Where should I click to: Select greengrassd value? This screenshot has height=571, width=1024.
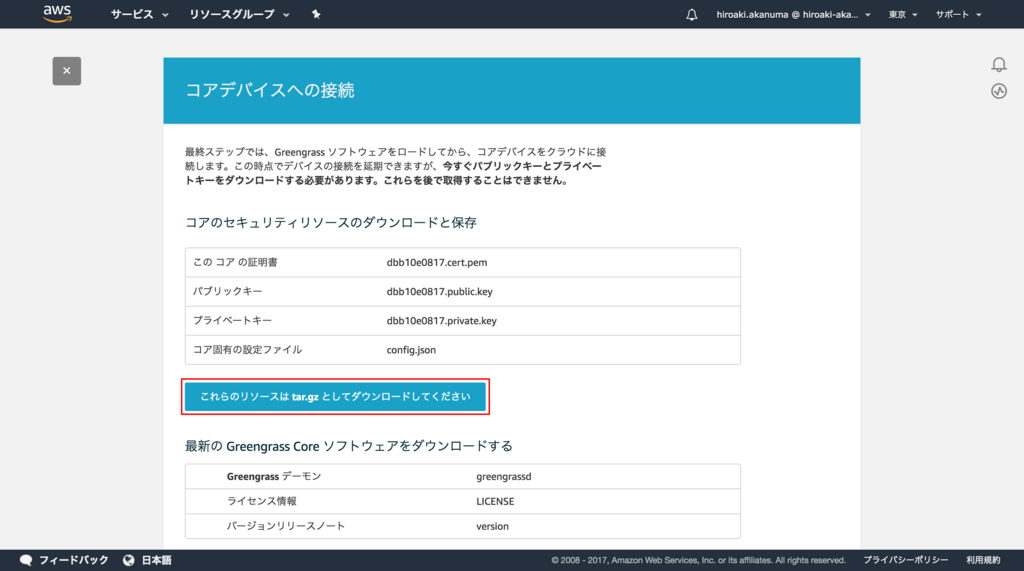[504, 476]
